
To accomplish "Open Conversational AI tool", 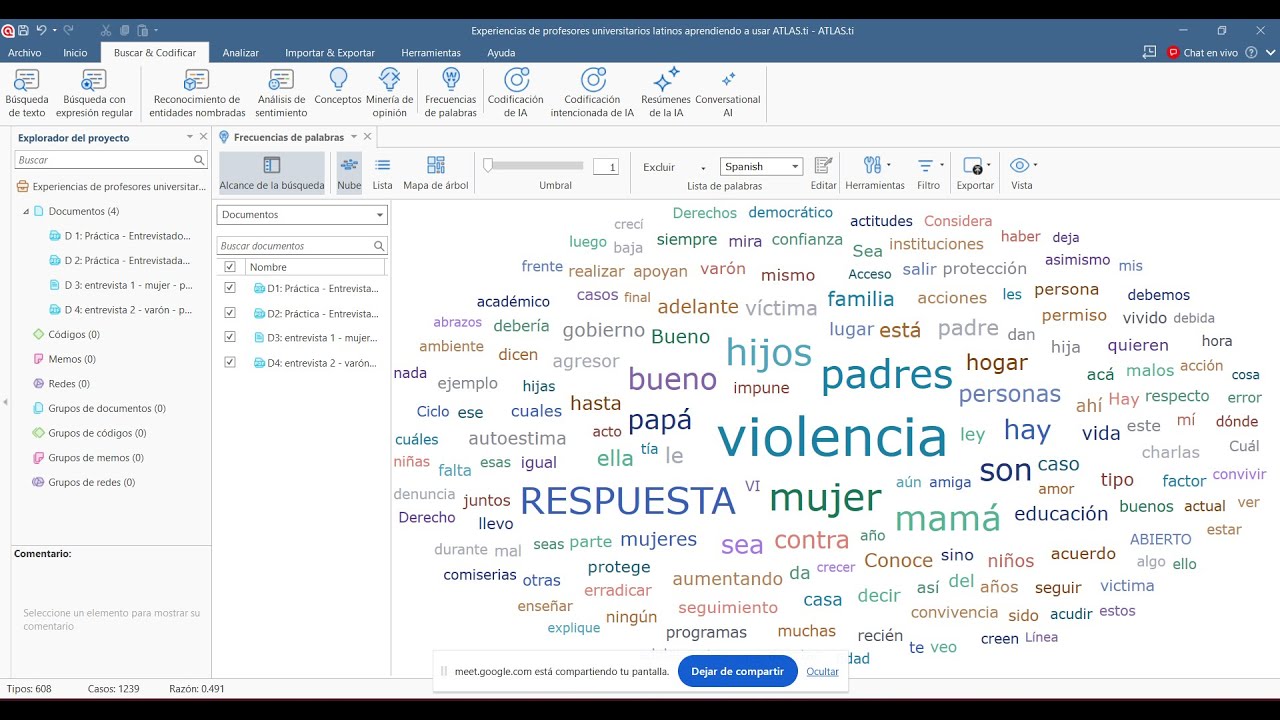I will (728, 93).
